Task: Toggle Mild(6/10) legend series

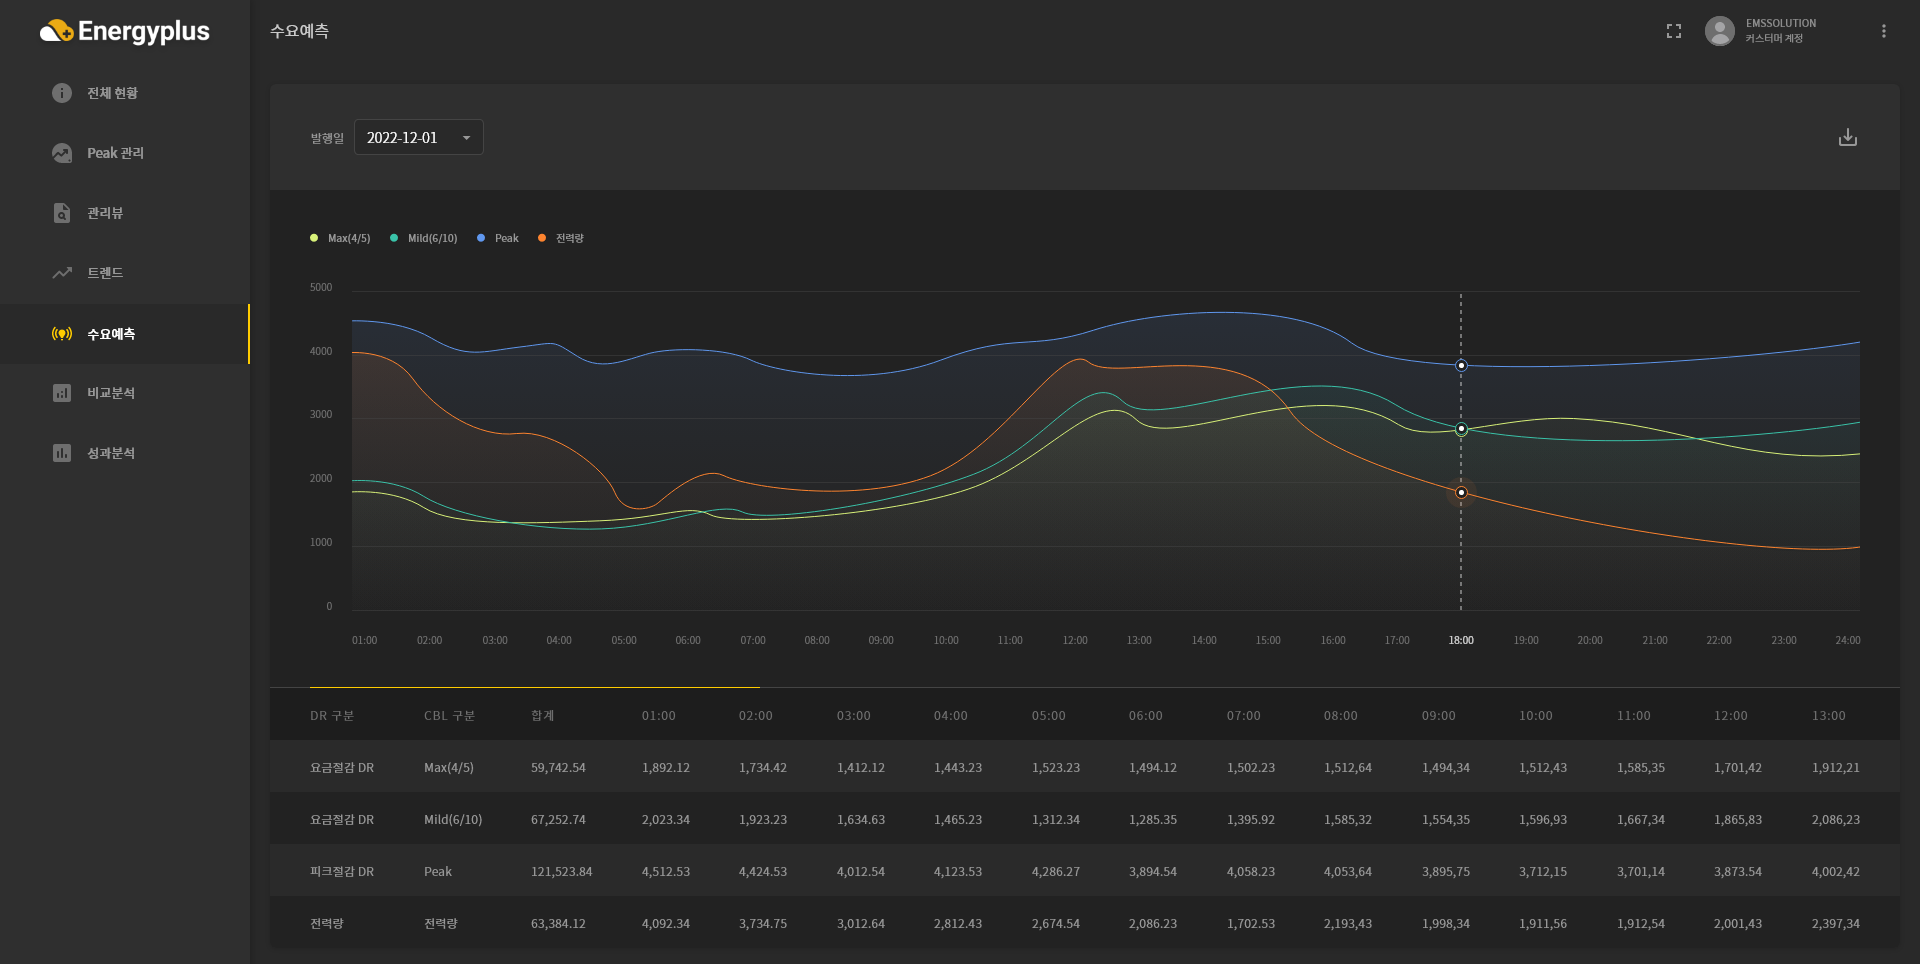Action: point(423,238)
